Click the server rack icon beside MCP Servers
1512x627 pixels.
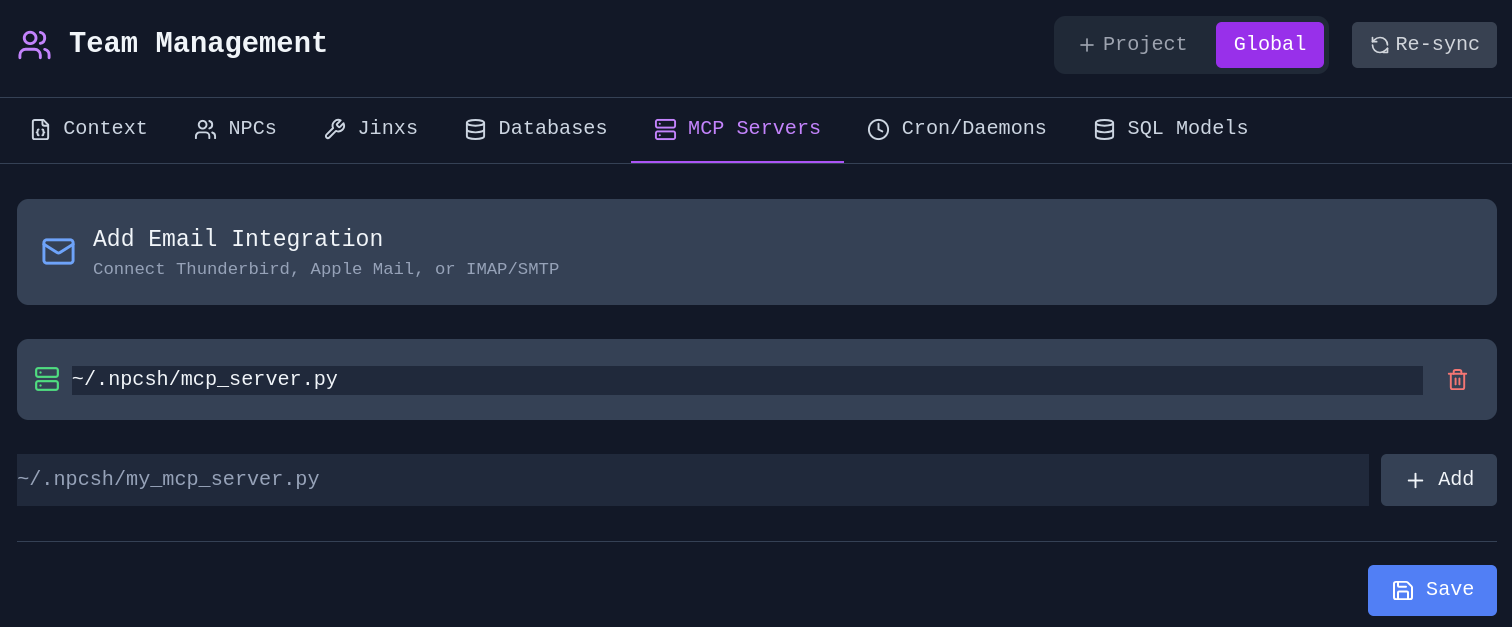(x=665, y=129)
